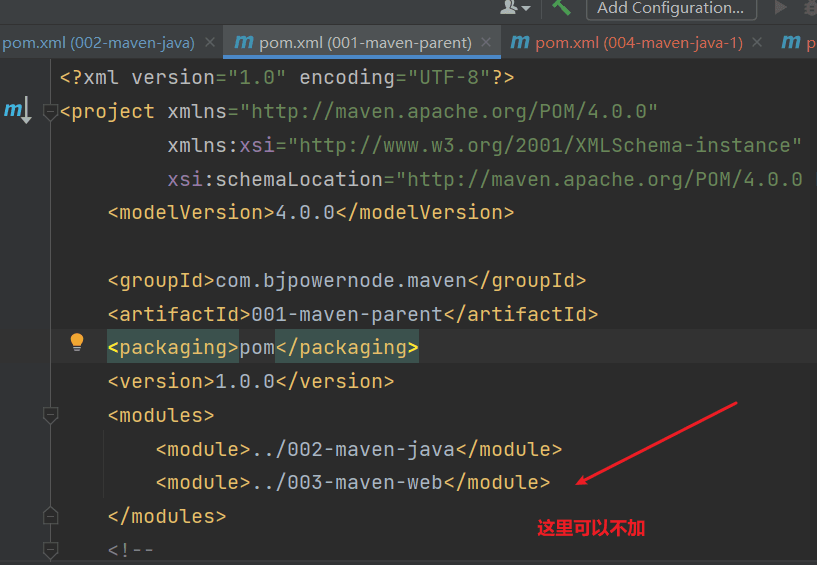Click the xmlns maven.apache.org URL value
This screenshot has height=565, width=817.
449,112
